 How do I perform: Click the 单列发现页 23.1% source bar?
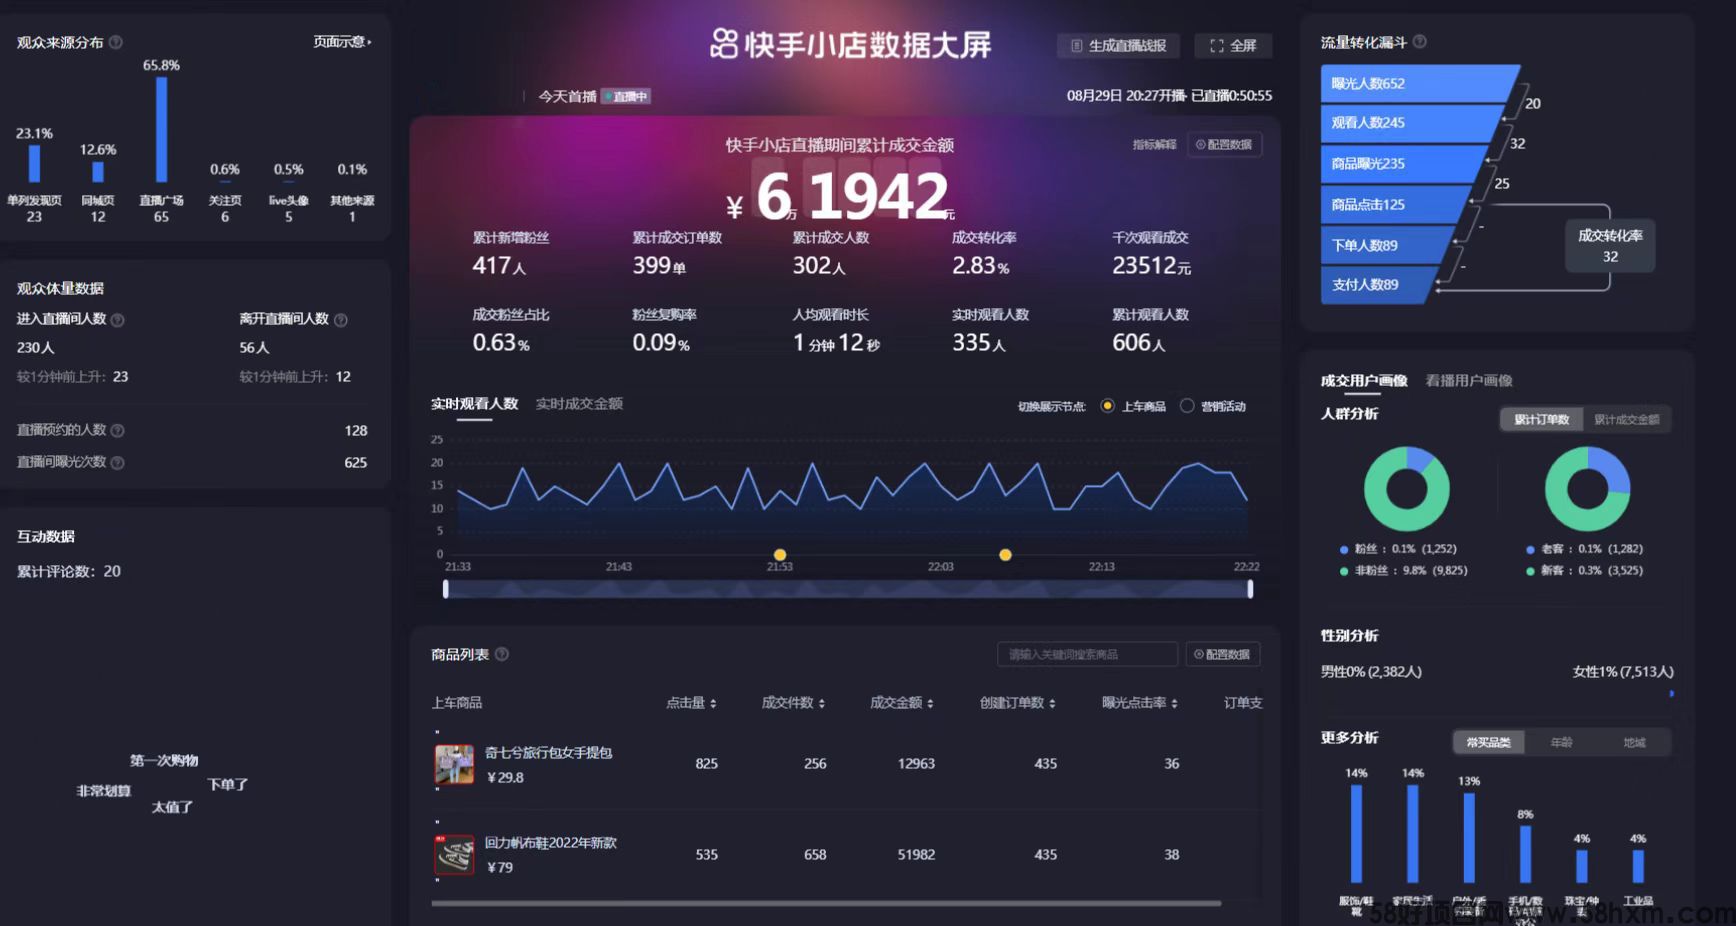[x=34, y=164]
